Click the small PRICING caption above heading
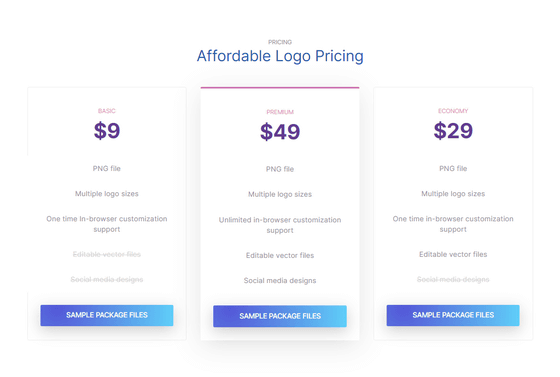Screen dimensions: 560x377 point(280,42)
